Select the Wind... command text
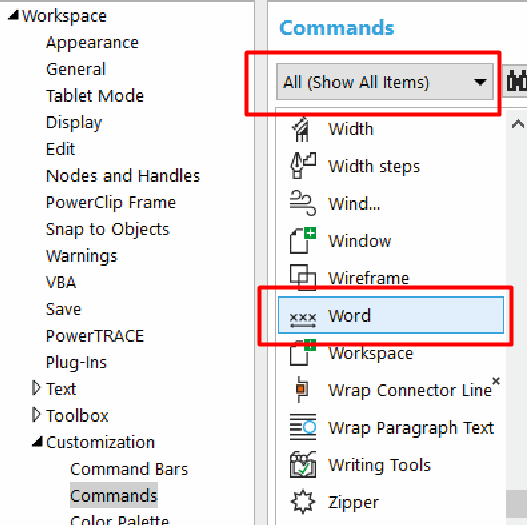Image resolution: width=527 pixels, height=525 pixels. coord(354,204)
